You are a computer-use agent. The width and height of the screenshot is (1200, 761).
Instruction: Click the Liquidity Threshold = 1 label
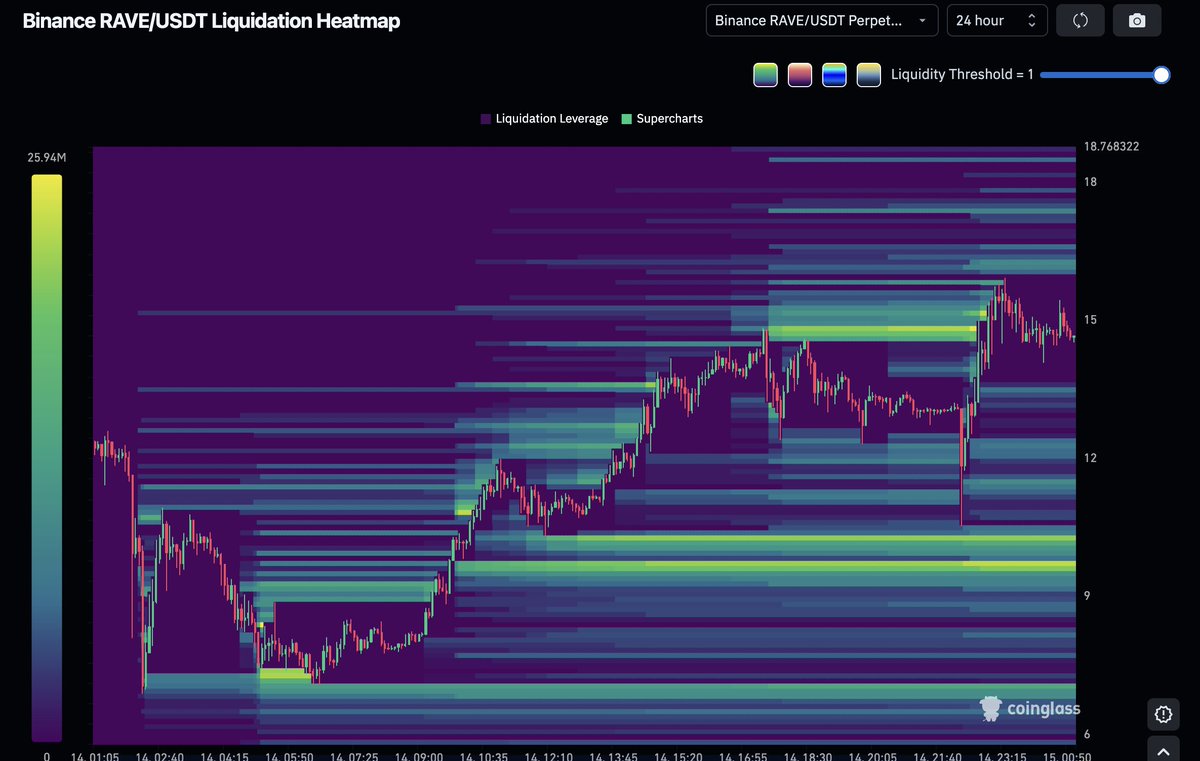pyautogui.click(x=962, y=75)
